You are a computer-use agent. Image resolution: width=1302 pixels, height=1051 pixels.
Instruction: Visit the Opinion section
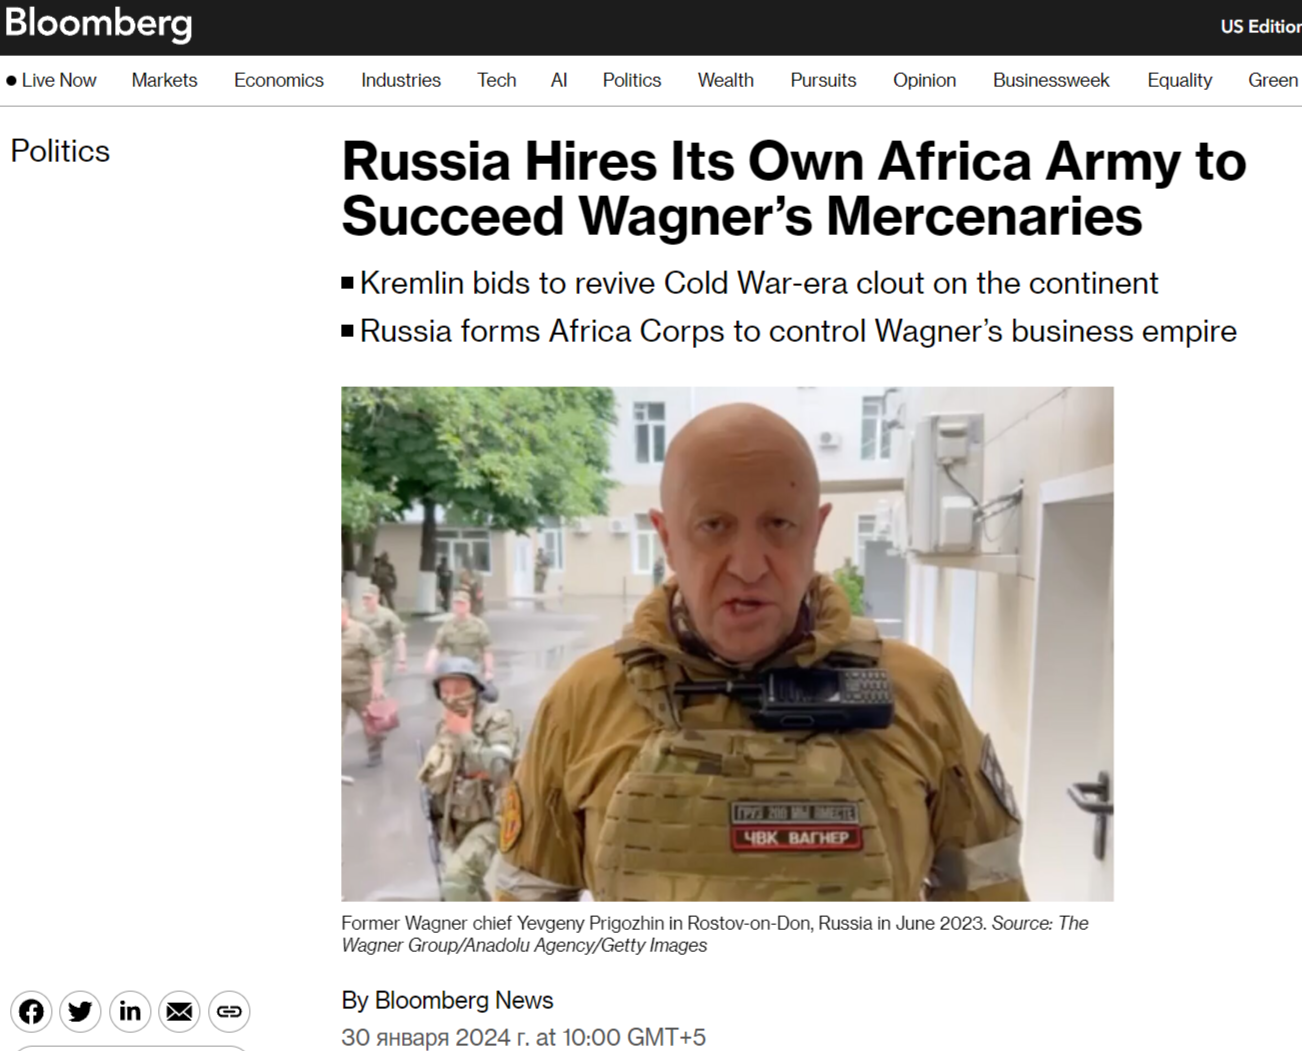[924, 80]
